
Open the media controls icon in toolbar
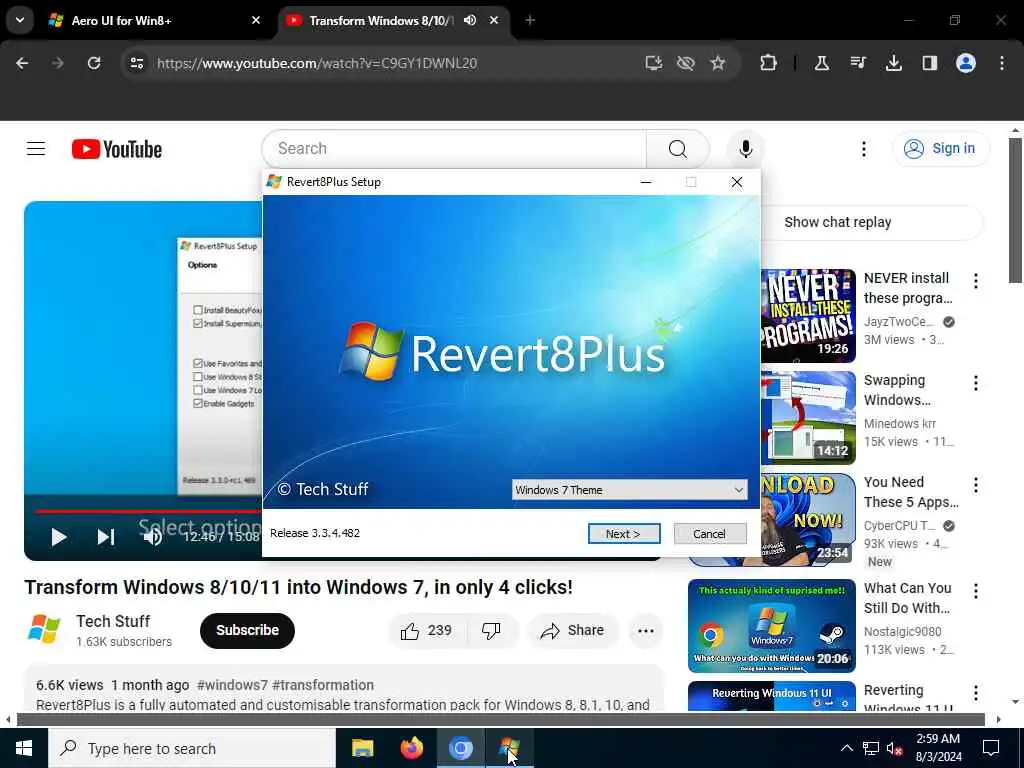point(857,63)
